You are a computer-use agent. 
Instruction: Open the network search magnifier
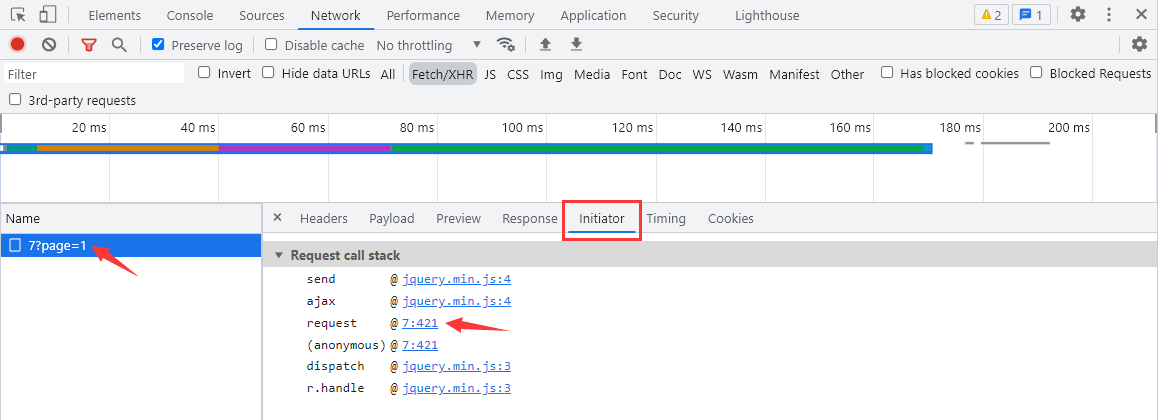pos(119,45)
